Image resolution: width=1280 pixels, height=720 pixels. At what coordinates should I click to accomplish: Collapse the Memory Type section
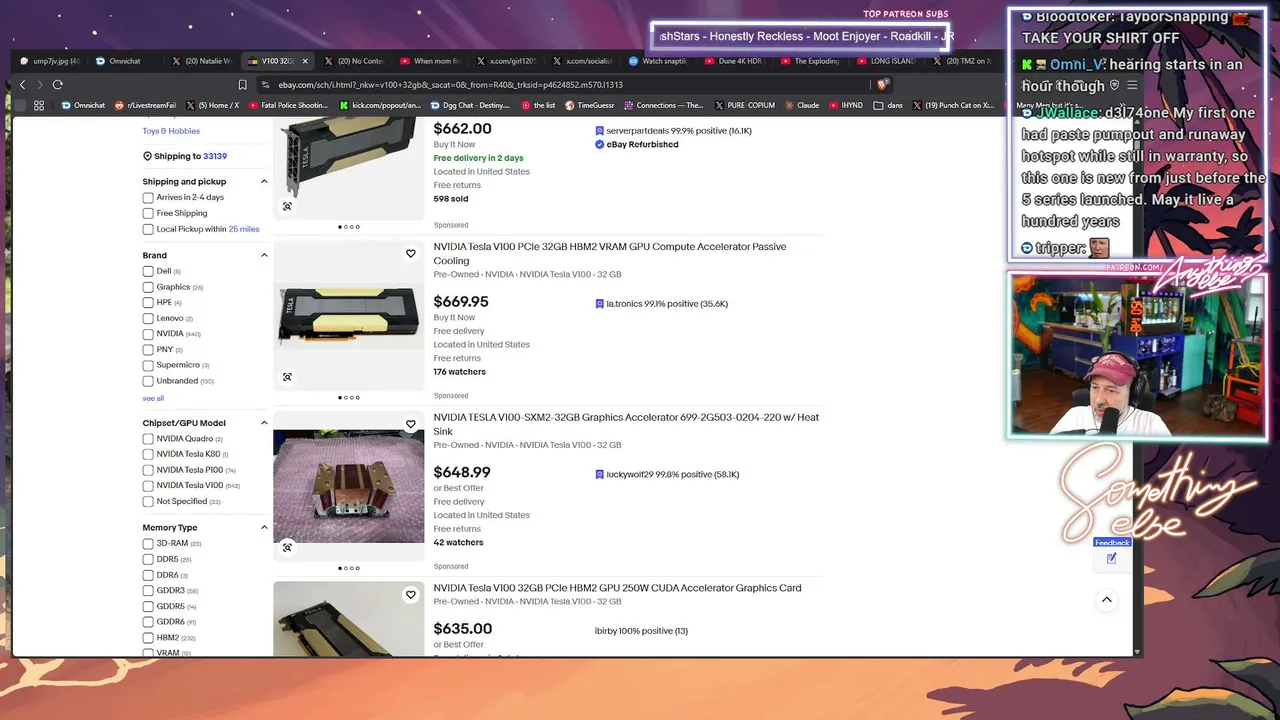point(264,528)
